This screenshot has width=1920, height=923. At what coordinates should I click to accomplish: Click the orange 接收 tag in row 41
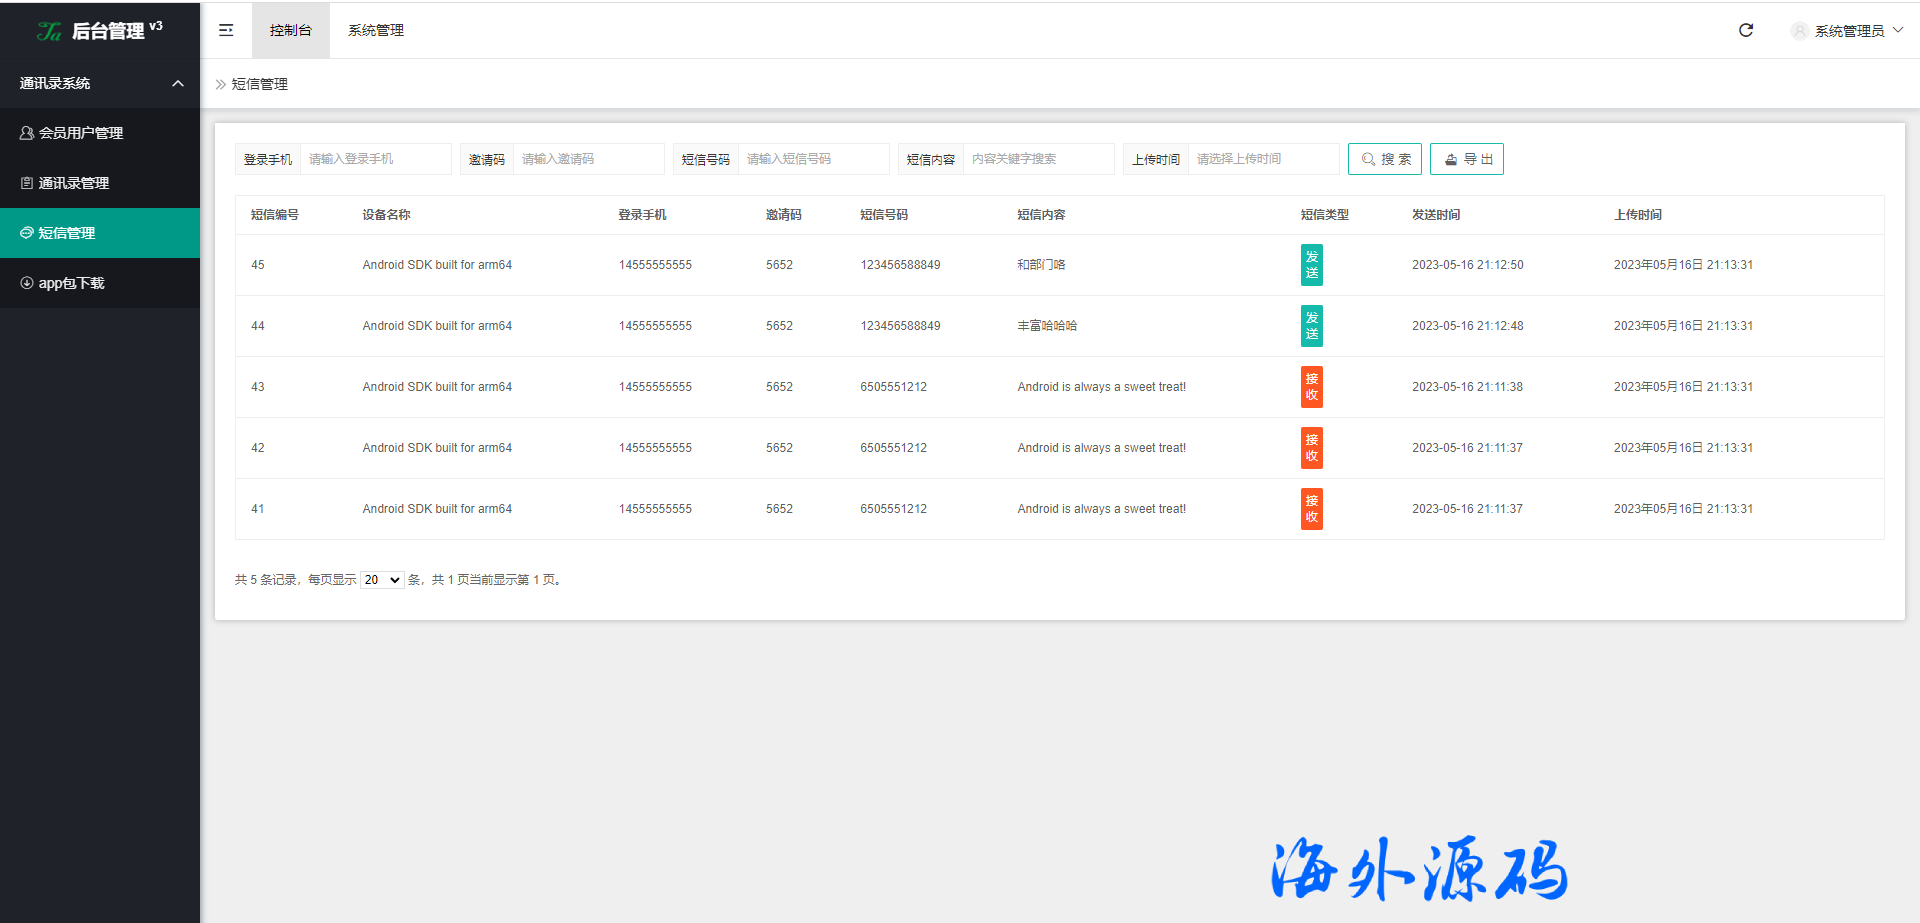tap(1311, 509)
